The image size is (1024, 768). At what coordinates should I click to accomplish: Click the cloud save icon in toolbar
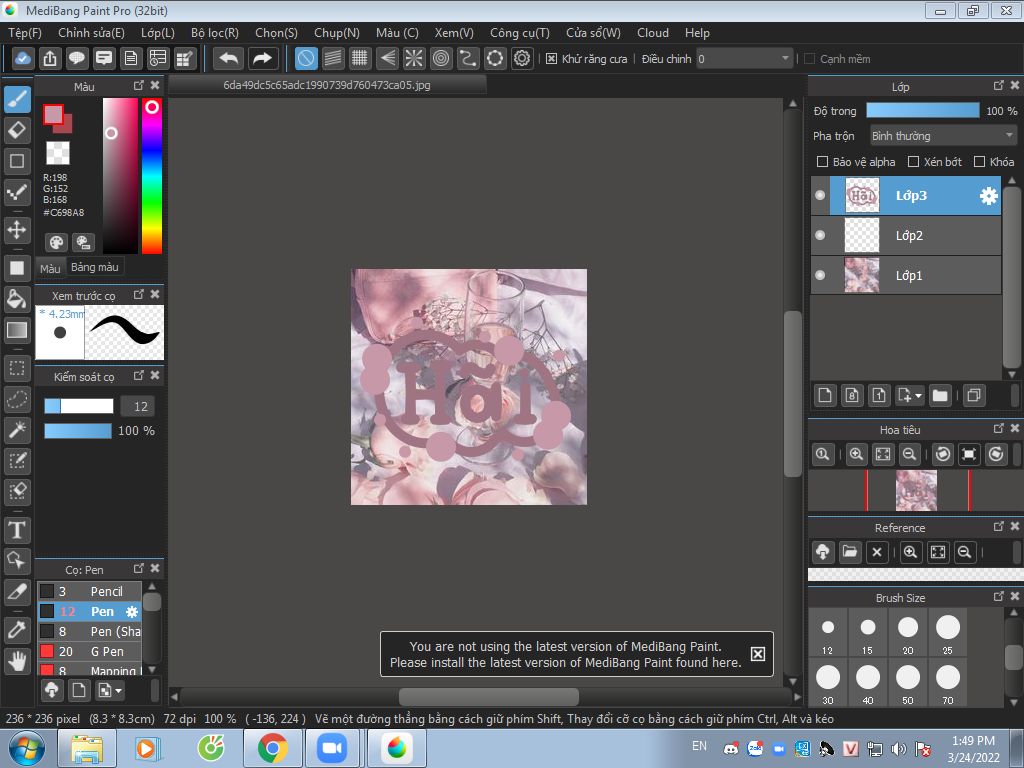click(22, 59)
